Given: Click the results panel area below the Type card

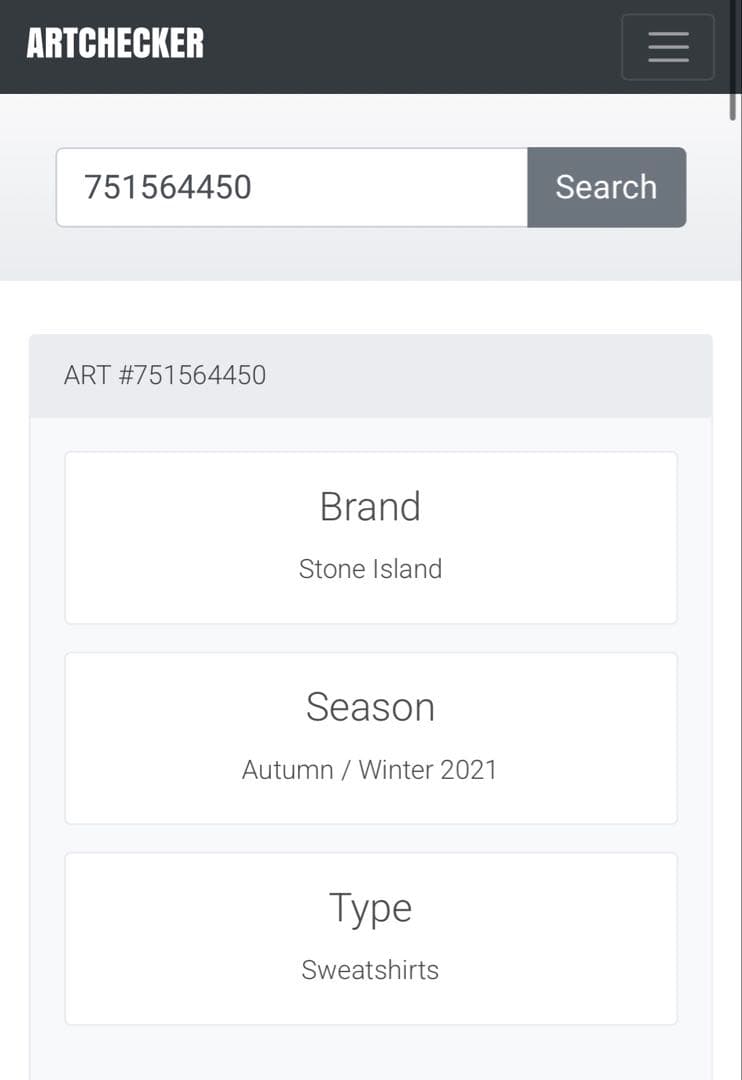Looking at the screenshot, I should click(370, 1052).
